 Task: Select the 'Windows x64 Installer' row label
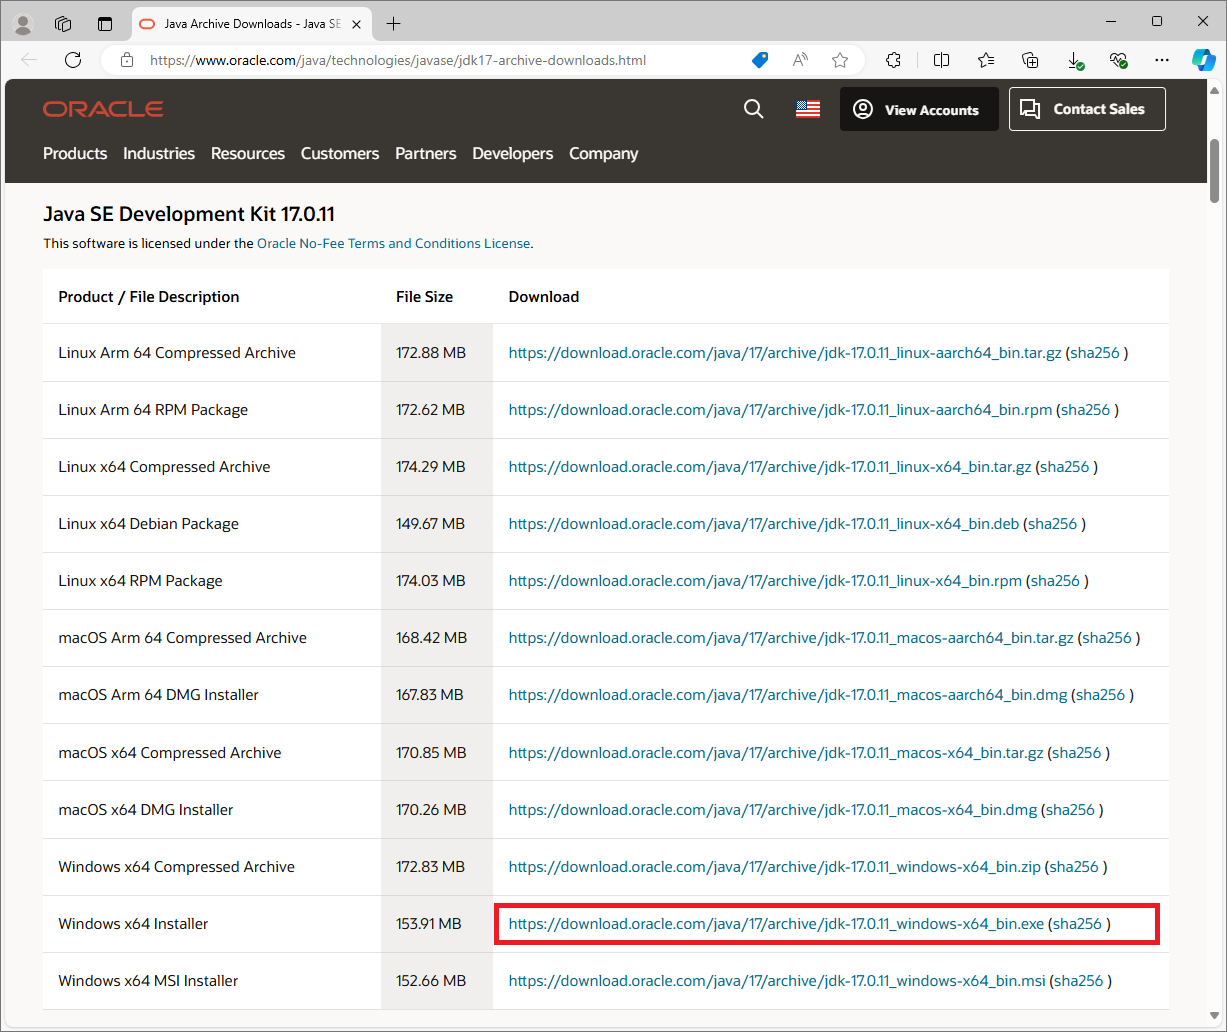click(133, 924)
